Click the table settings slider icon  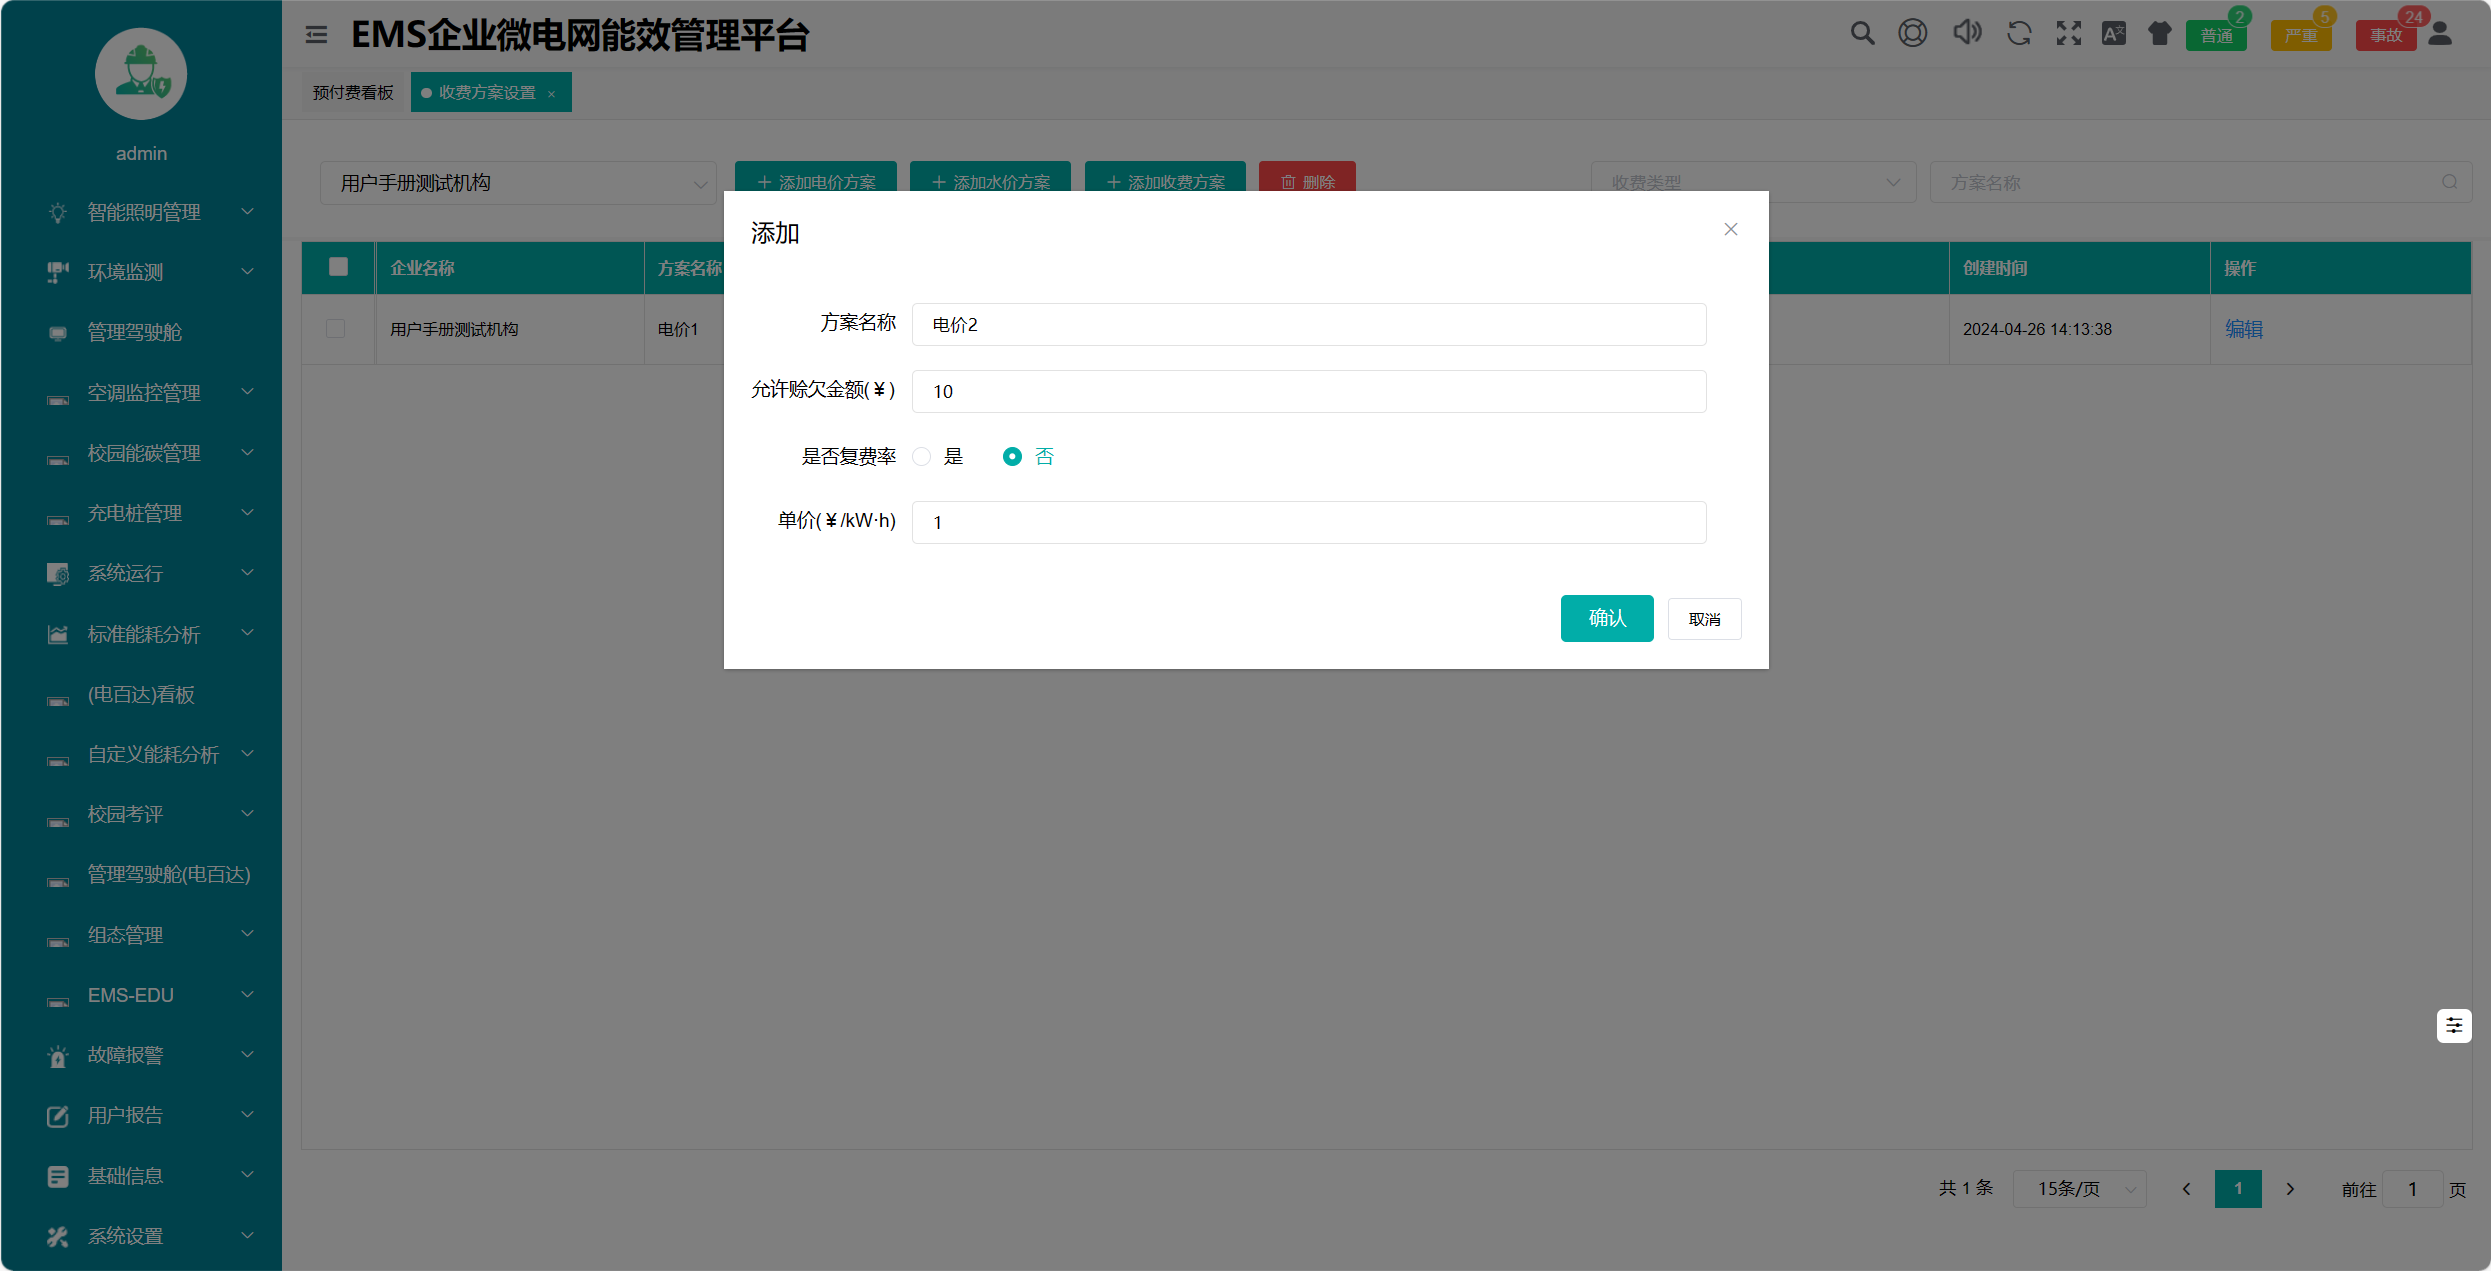tap(2453, 1025)
